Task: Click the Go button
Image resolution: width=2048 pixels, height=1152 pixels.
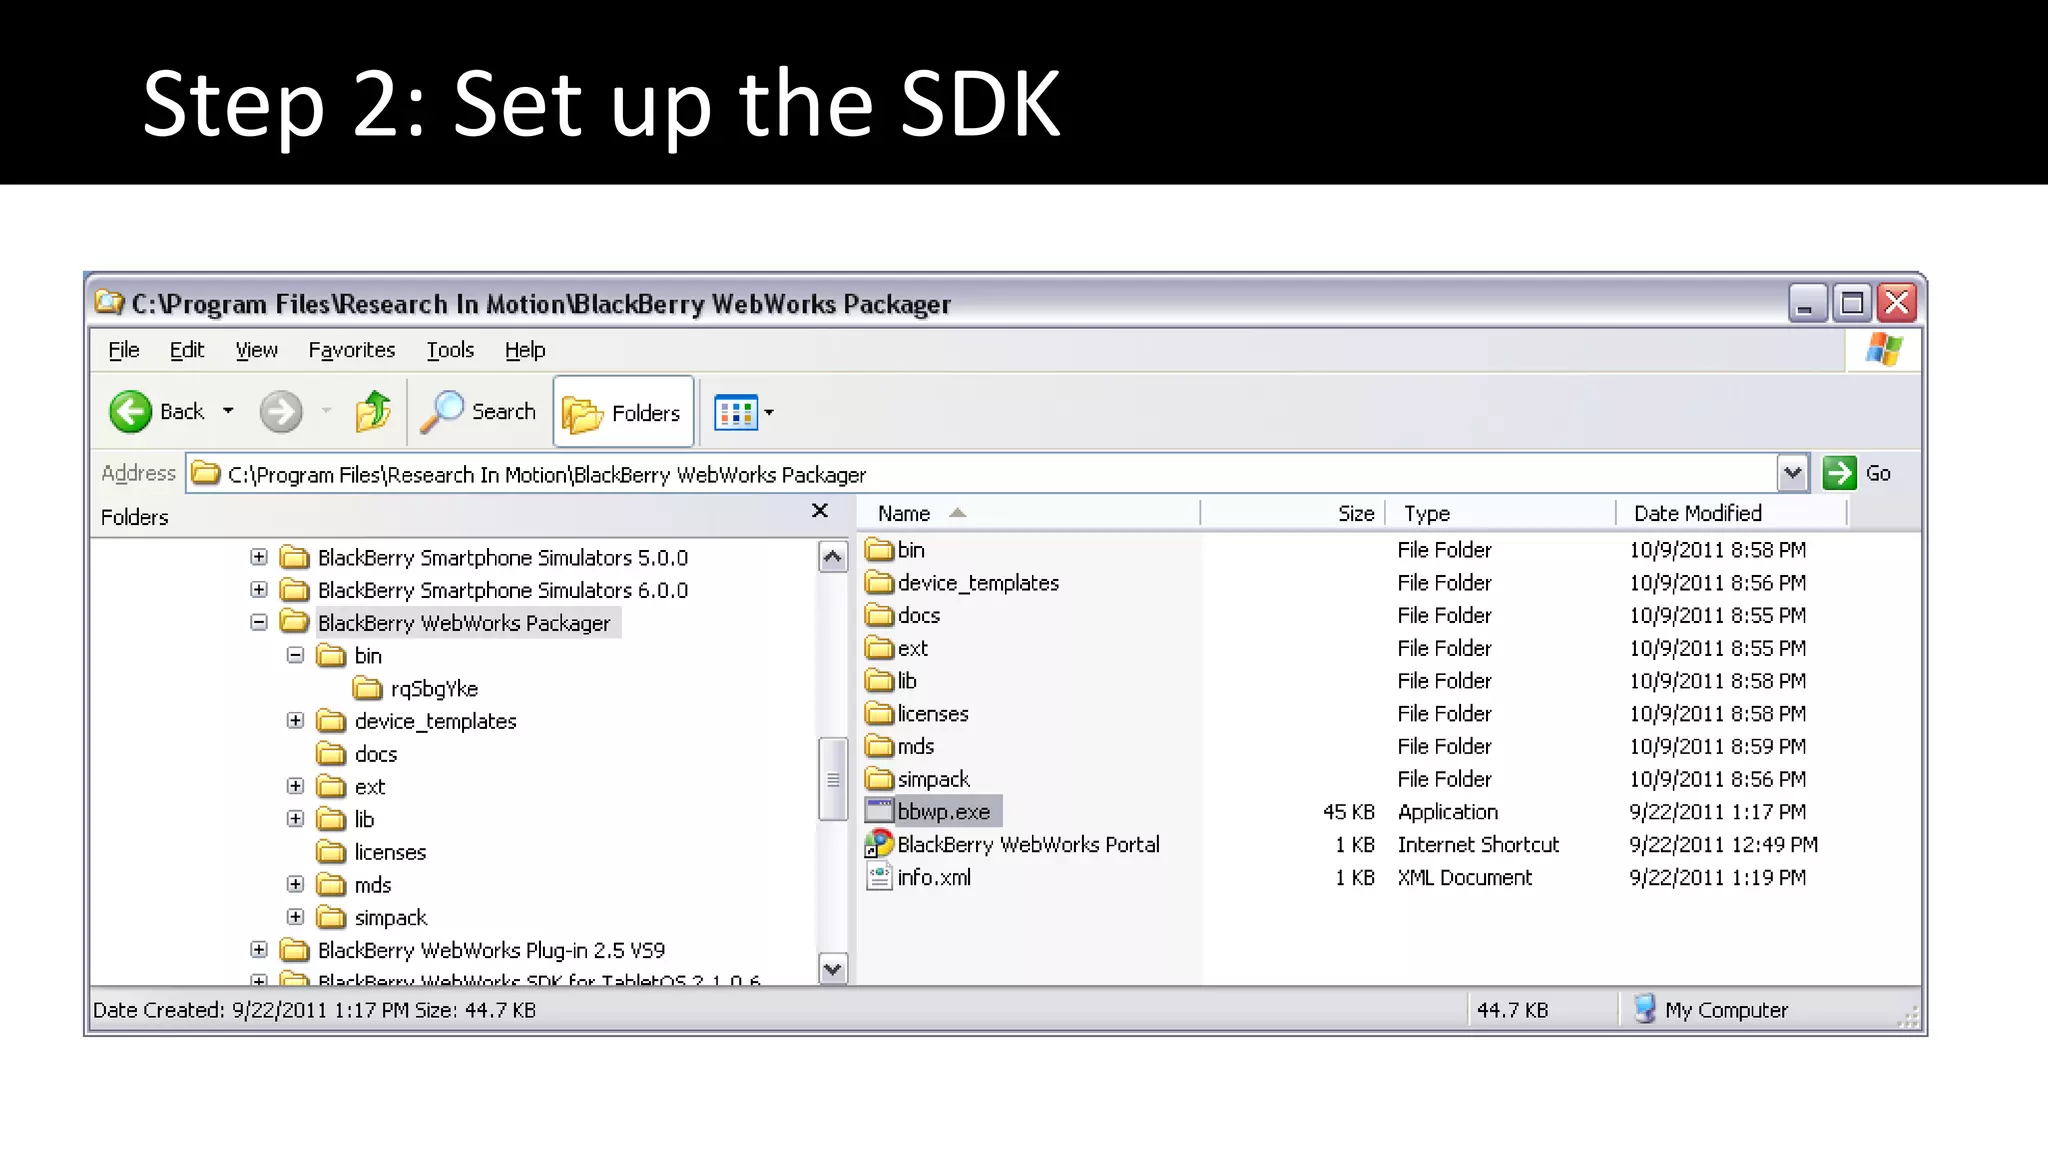Action: pyautogui.click(x=1857, y=473)
